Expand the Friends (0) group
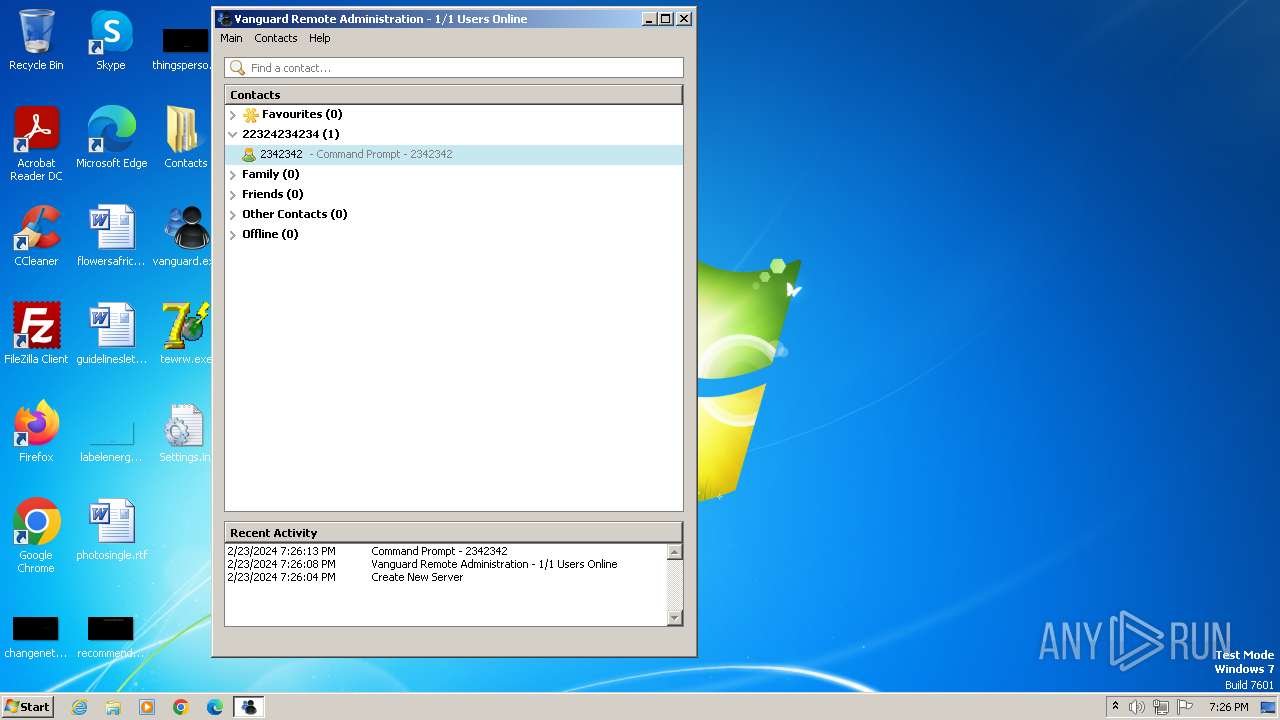The image size is (1280, 720). click(x=233, y=195)
